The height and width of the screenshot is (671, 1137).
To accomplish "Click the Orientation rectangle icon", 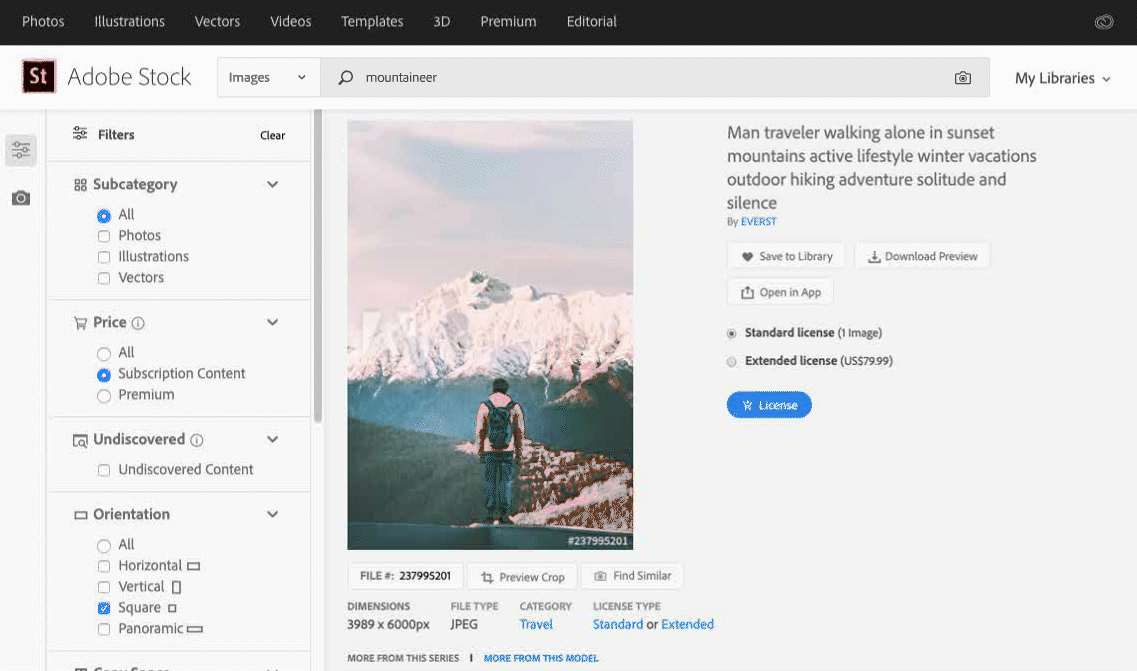I will [80, 515].
